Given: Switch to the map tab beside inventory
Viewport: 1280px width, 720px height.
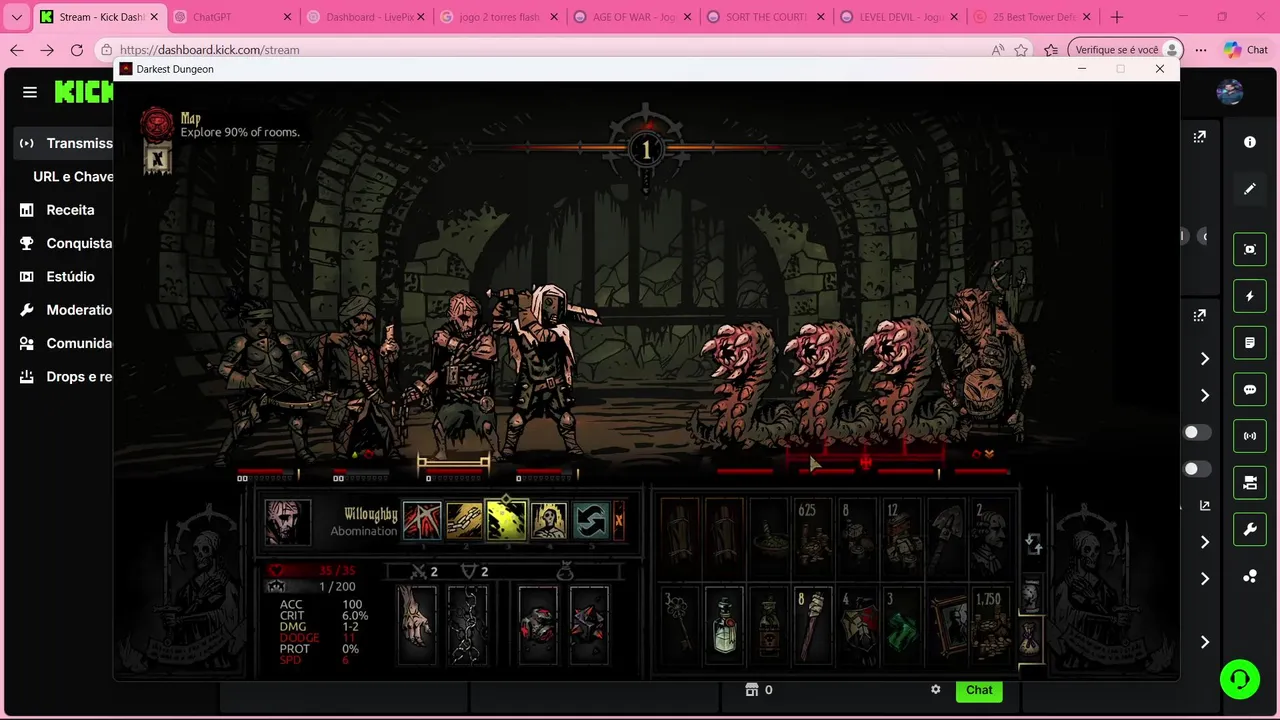Looking at the screenshot, I should pyautogui.click(x=1031, y=594).
